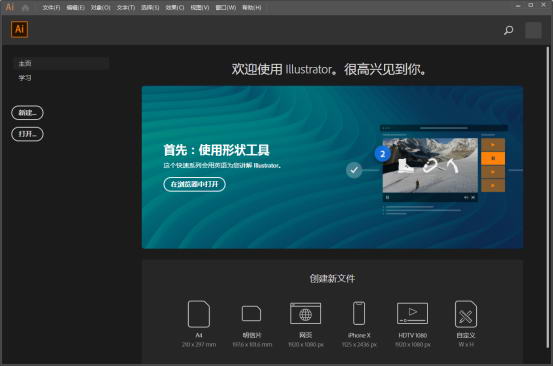Select the 主页 tab in the sidebar

61,63
